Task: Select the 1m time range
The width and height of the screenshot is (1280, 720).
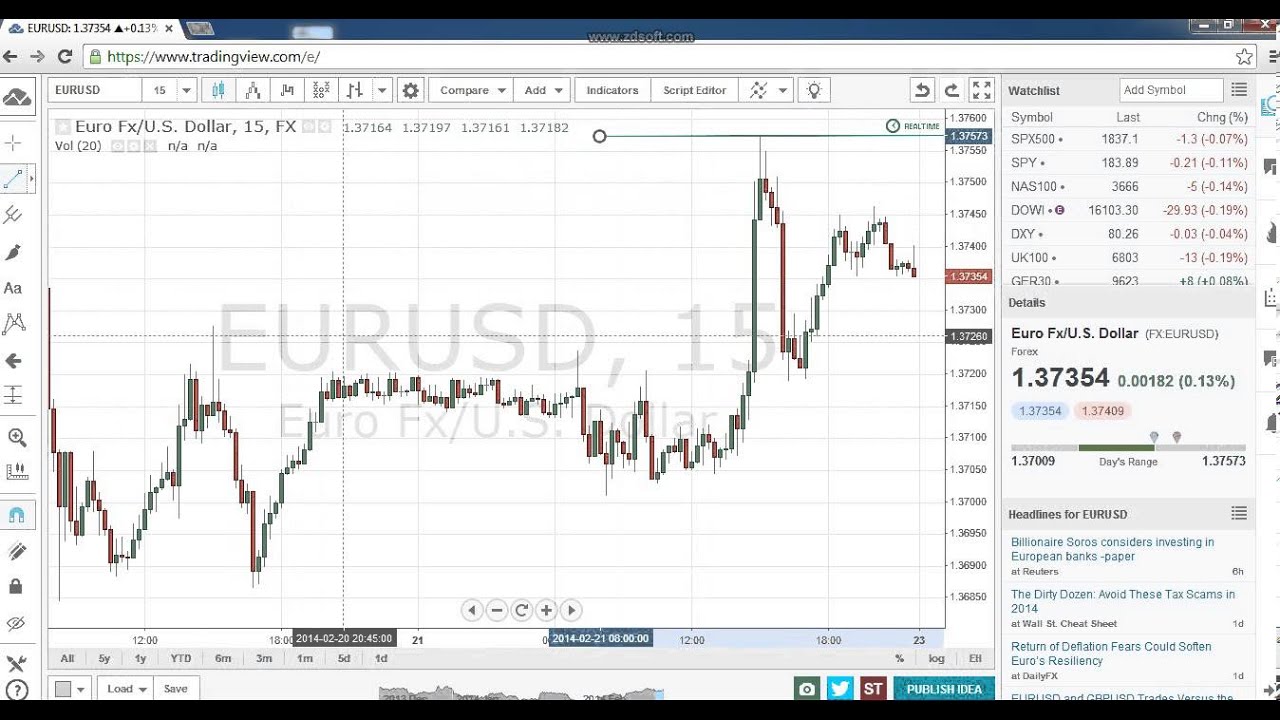Action: point(305,658)
